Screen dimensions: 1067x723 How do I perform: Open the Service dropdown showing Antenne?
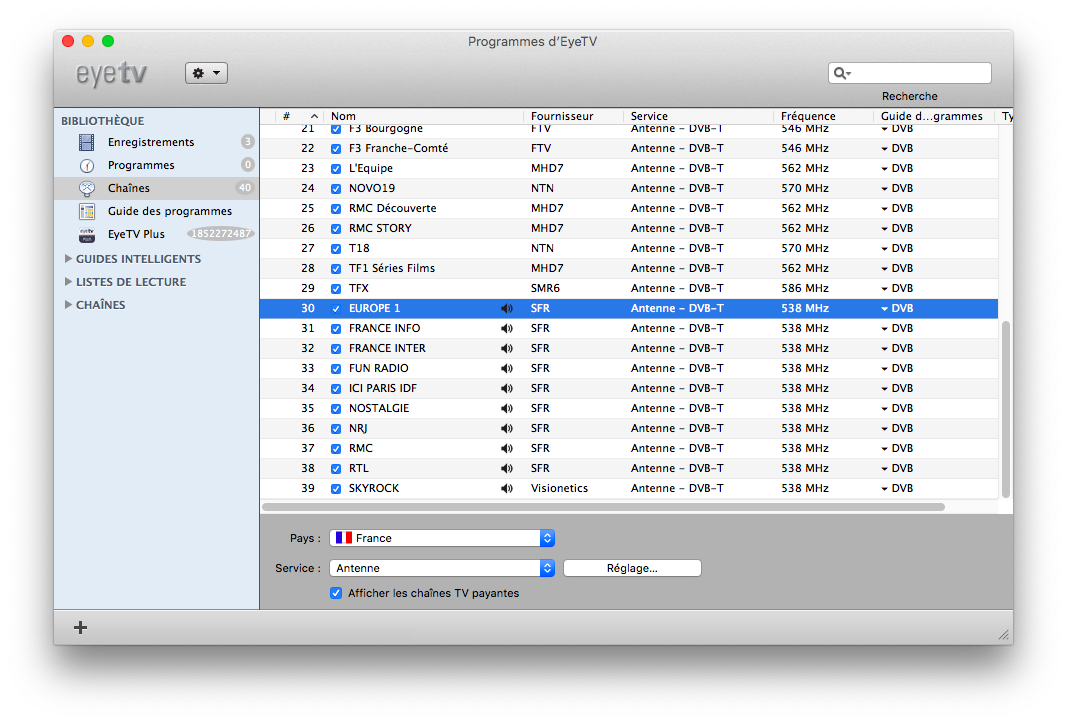443,568
